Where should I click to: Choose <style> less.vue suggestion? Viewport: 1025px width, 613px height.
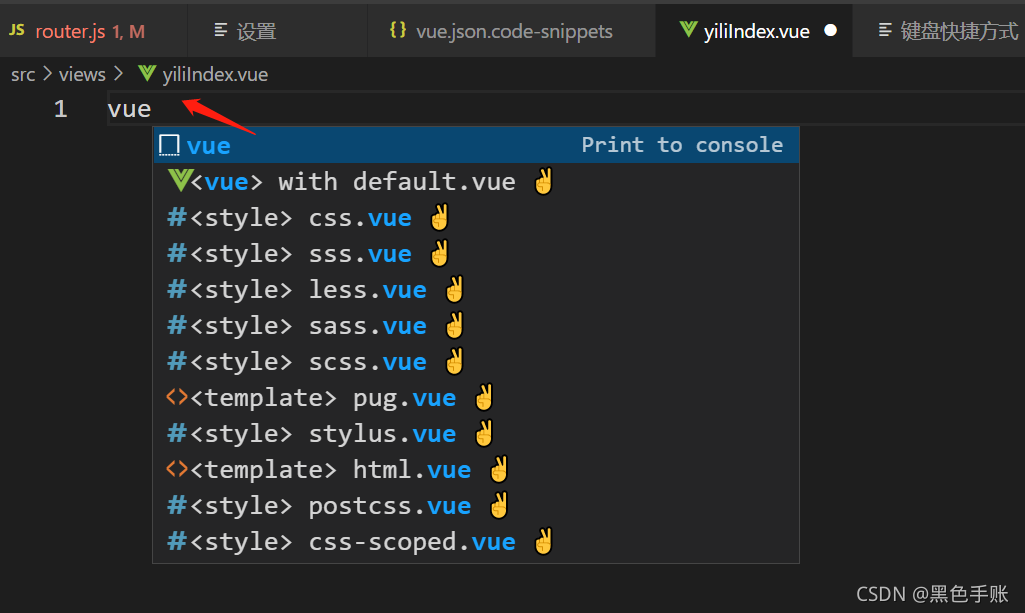pyautogui.click(x=476, y=289)
